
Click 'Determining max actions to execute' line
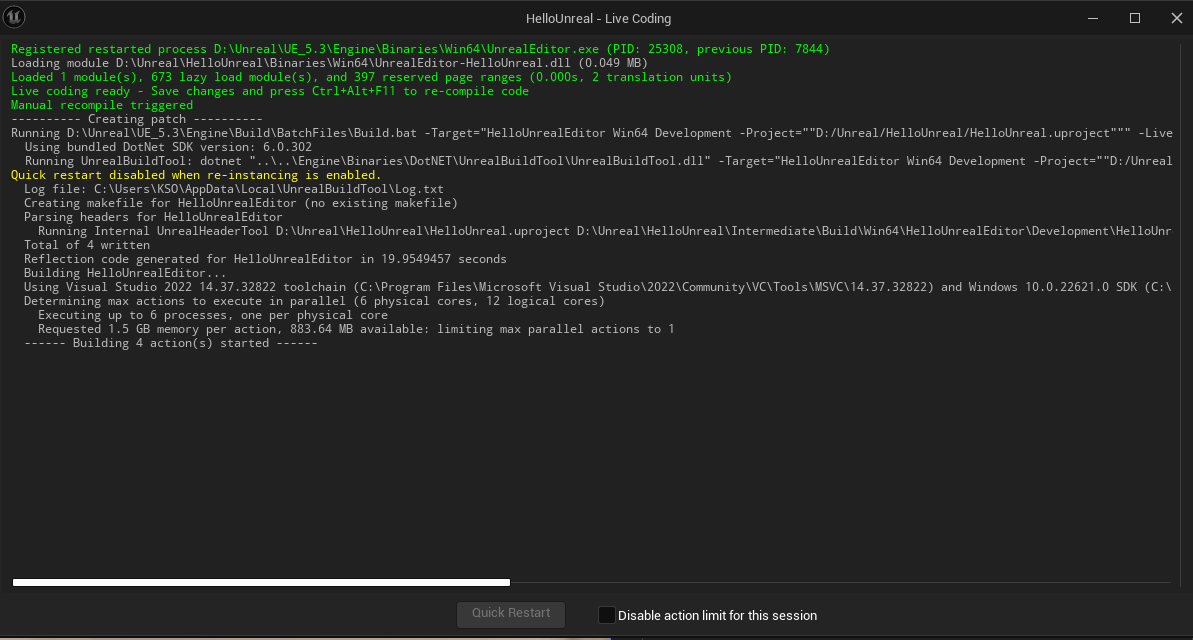click(x=314, y=301)
